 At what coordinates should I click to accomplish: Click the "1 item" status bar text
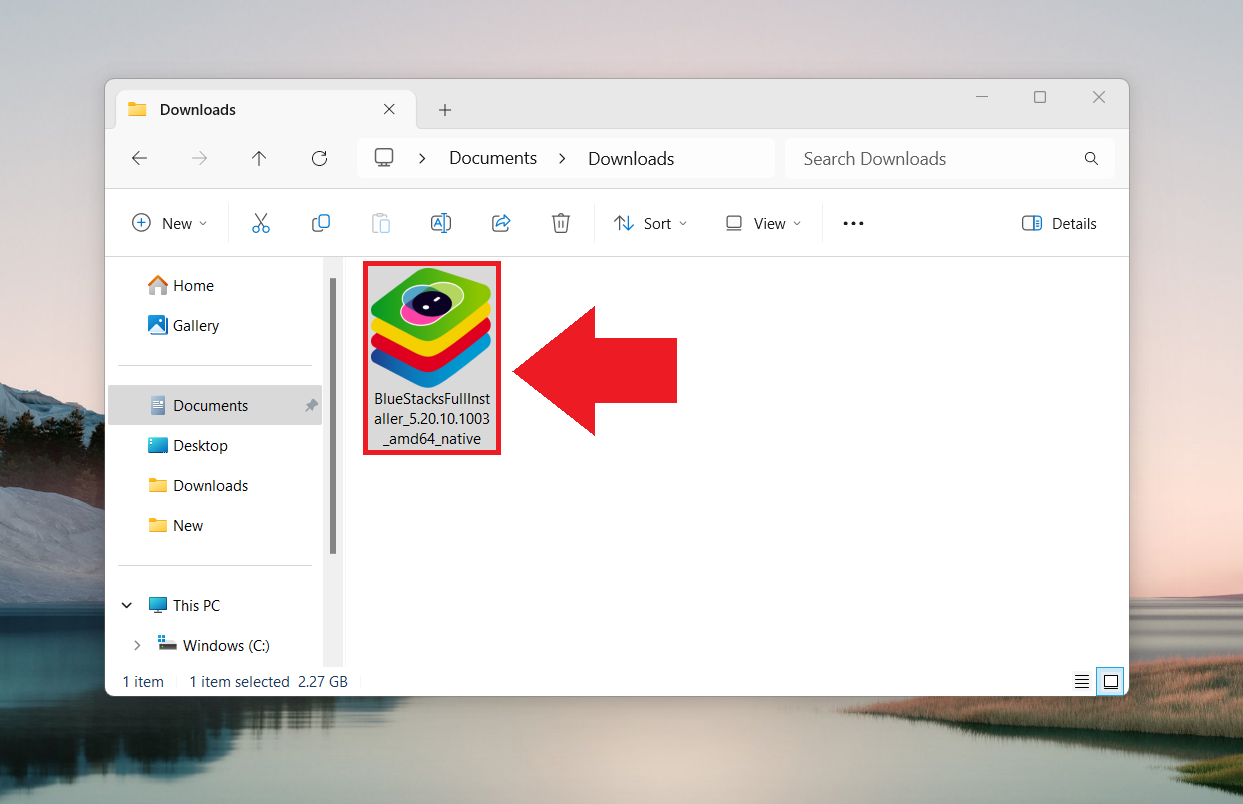point(143,682)
